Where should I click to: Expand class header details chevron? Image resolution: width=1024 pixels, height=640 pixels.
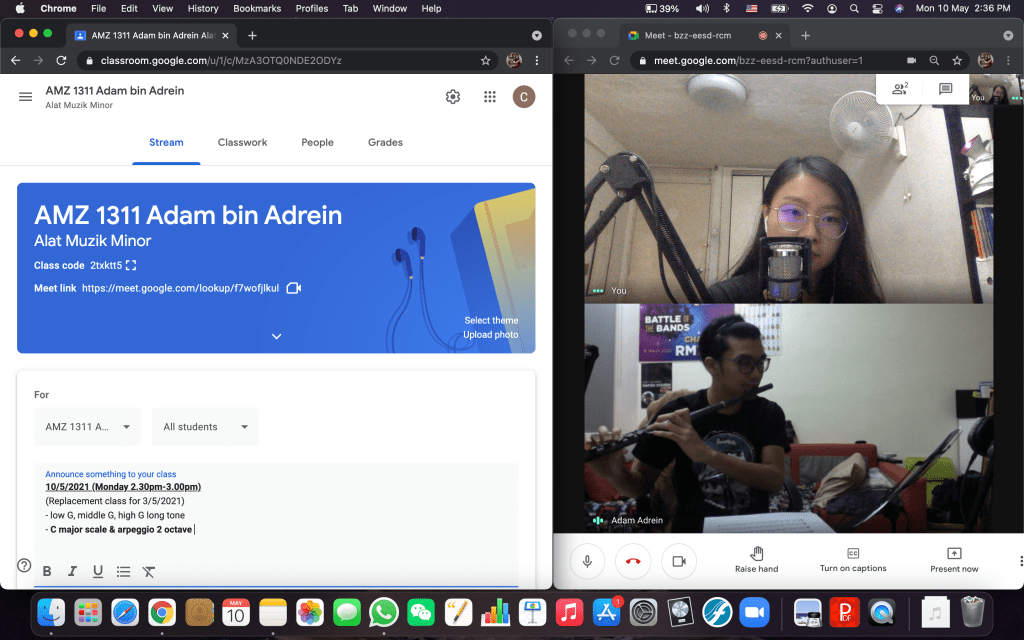(277, 336)
